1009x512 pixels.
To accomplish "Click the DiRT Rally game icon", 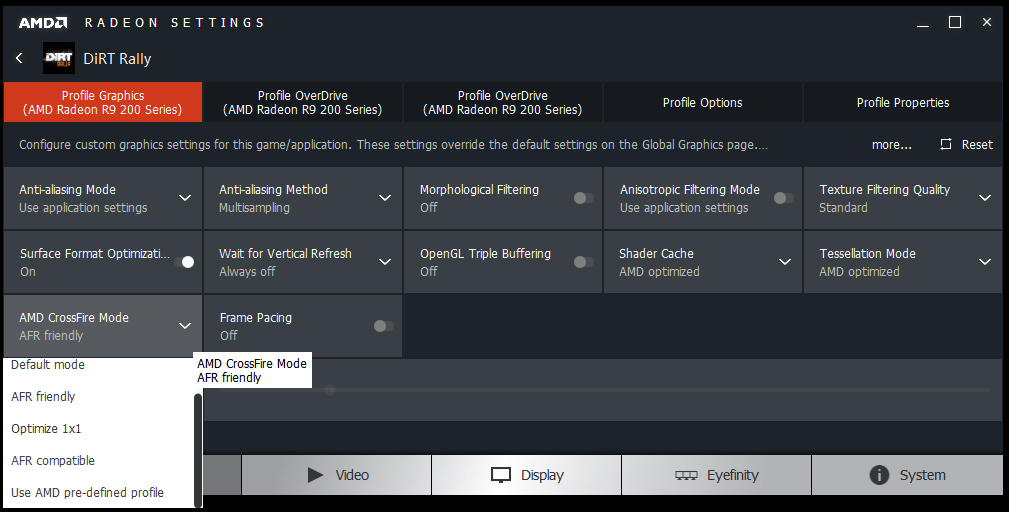I will click(x=59, y=59).
